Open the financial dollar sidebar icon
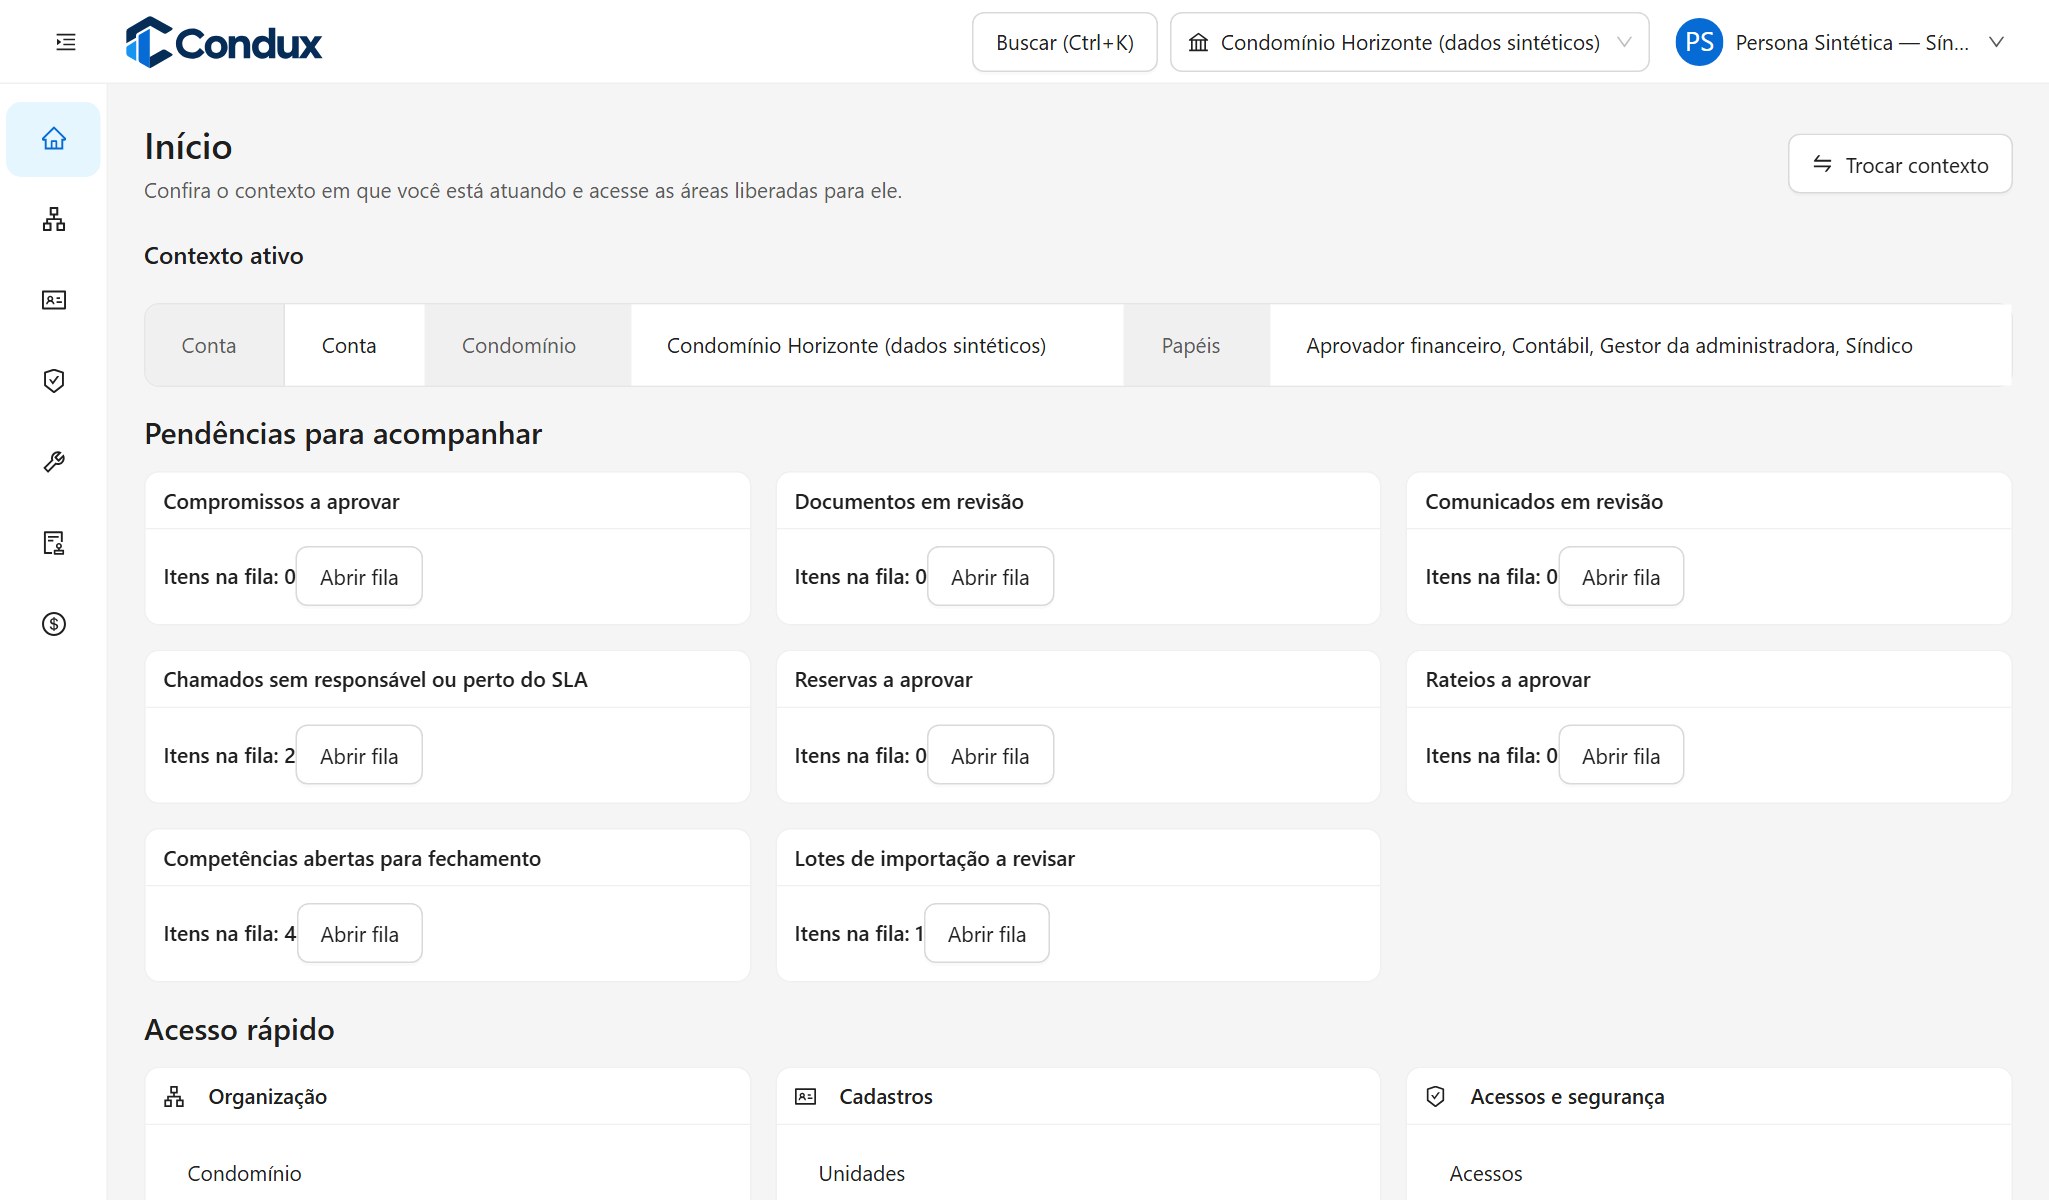 pyautogui.click(x=54, y=624)
